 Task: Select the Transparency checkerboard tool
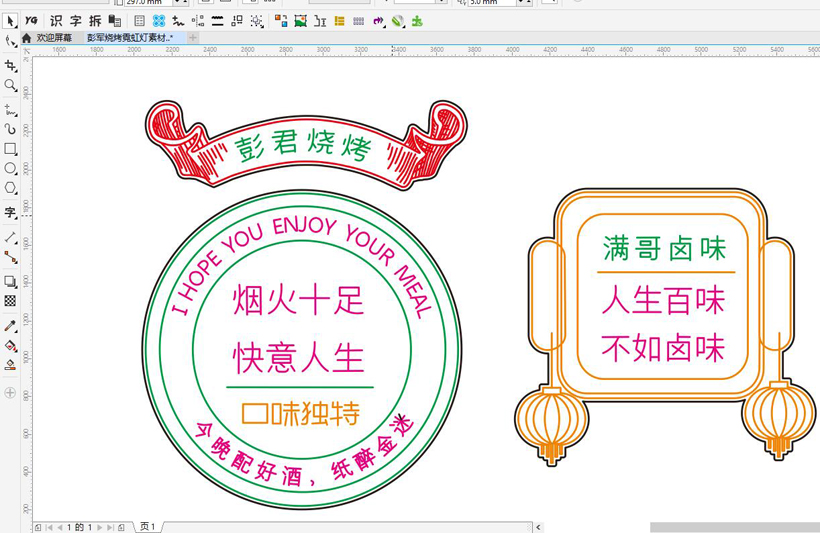point(10,301)
